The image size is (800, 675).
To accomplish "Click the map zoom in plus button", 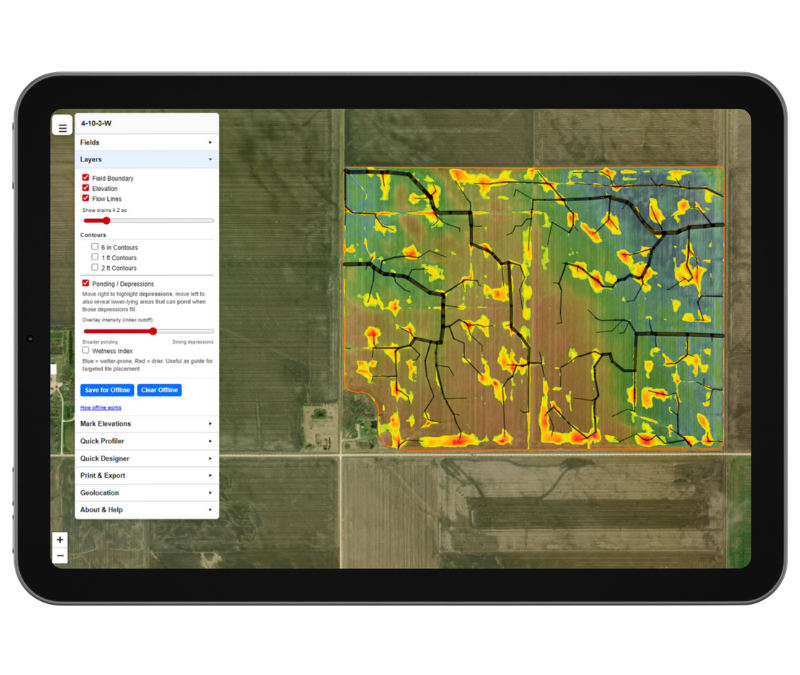I will 60,540.
